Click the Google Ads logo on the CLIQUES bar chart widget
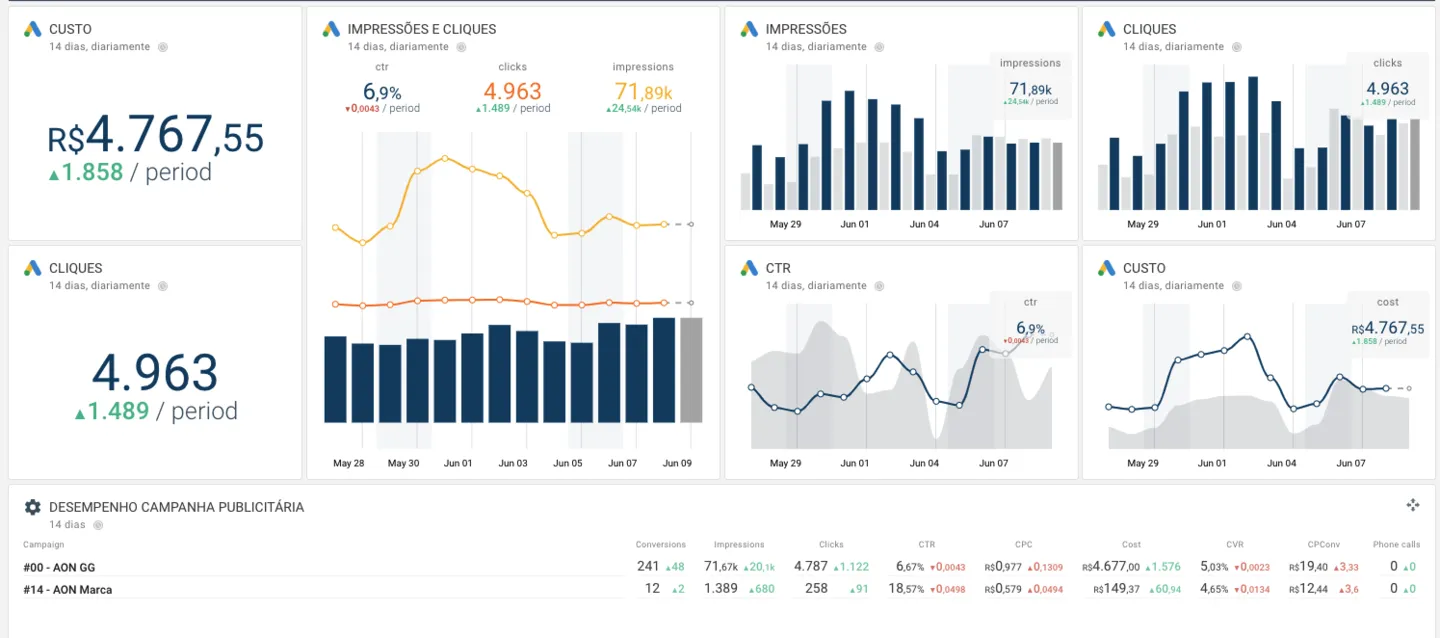The width and height of the screenshot is (1440, 638). point(1106,29)
